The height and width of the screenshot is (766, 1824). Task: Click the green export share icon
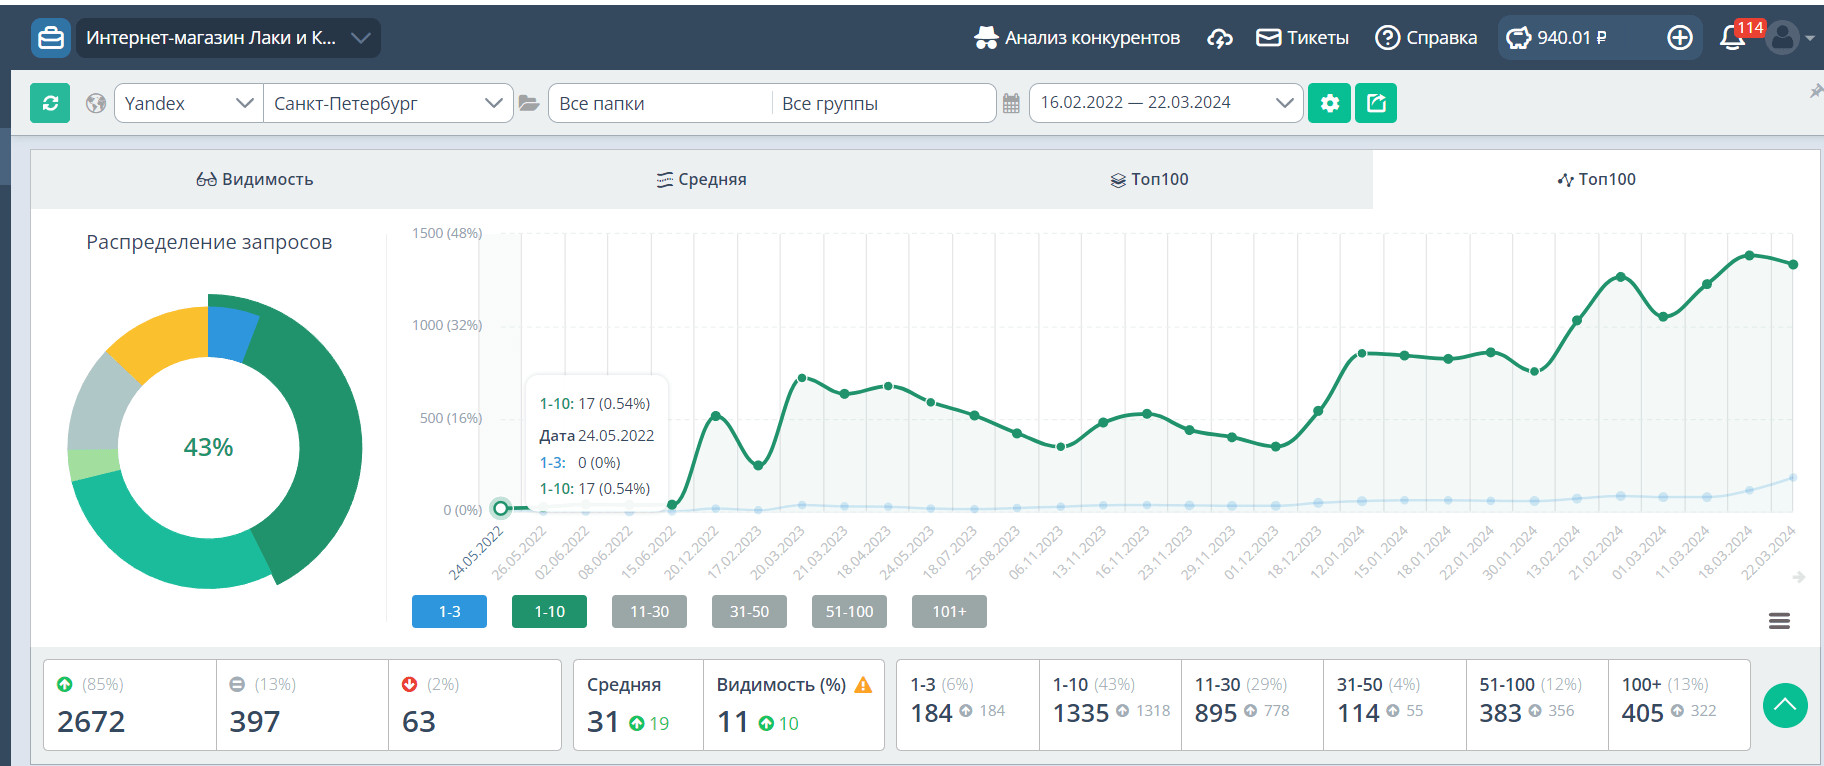(1376, 103)
